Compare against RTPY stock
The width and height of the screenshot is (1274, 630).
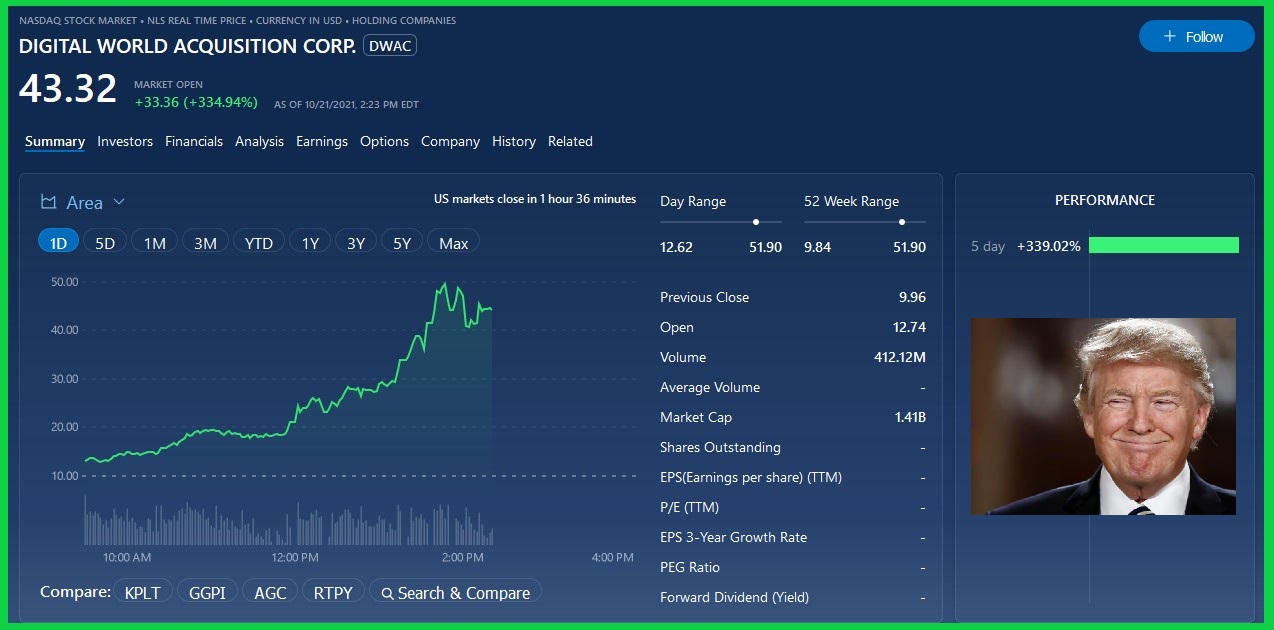(333, 593)
